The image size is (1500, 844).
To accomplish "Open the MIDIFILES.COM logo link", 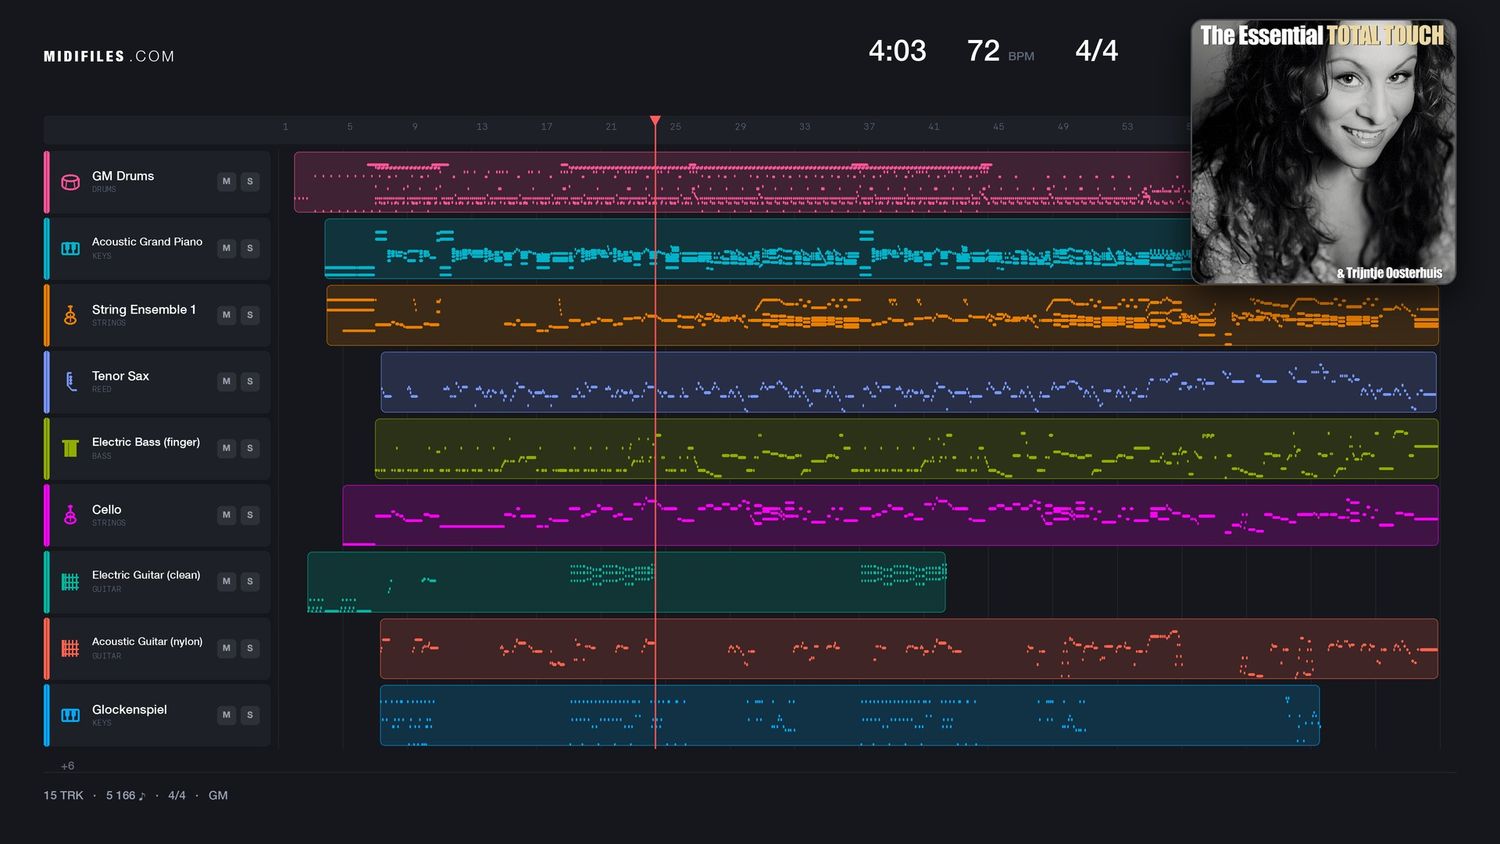I will coord(109,56).
